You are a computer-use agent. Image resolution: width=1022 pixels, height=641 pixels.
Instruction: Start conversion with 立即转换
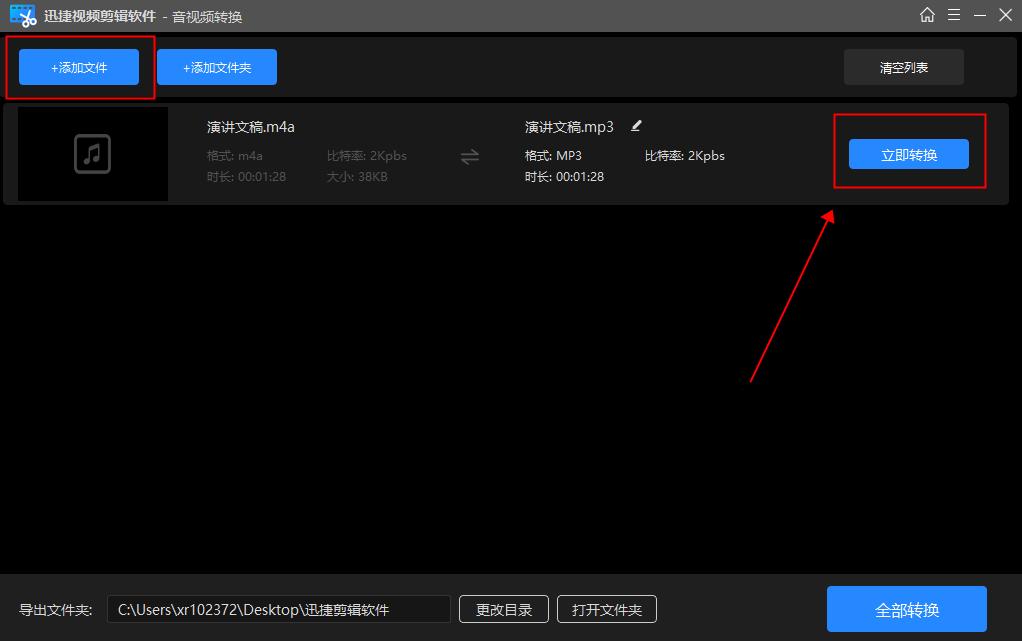(908, 154)
